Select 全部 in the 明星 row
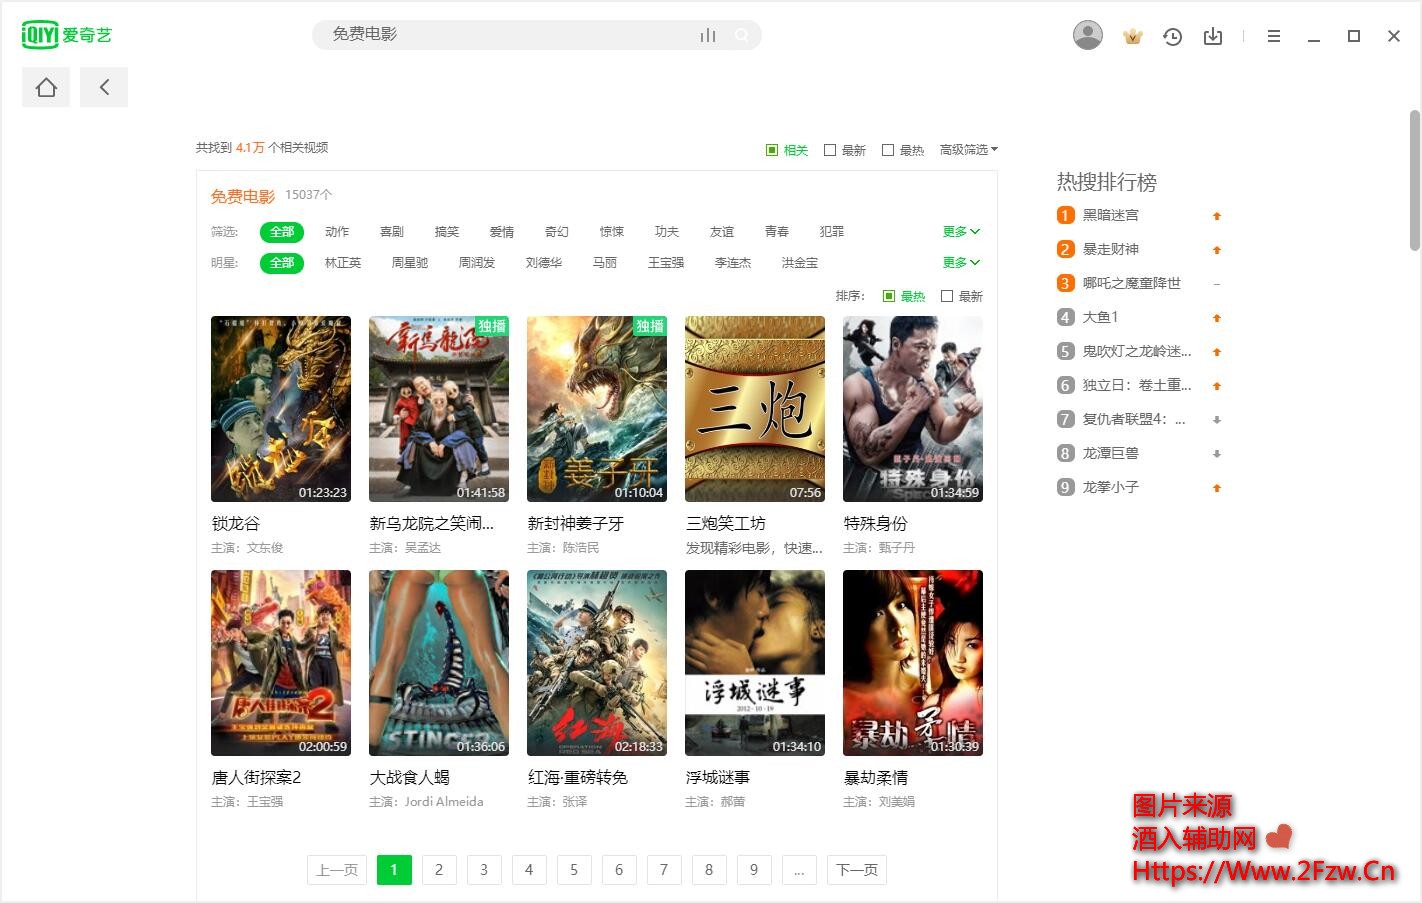The height and width of the screenshot is (903, 1422). click(282, 262)
